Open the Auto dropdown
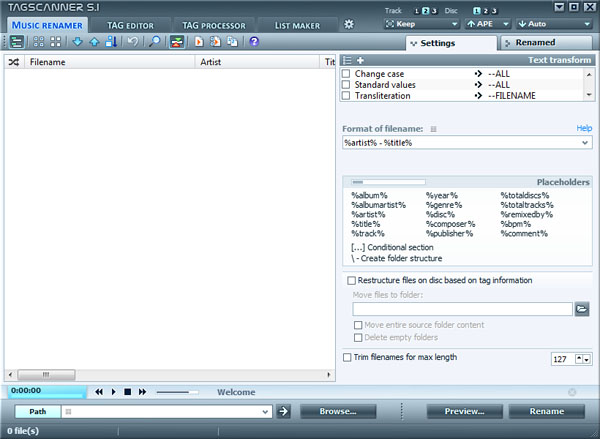Screen dimensions: 600x439 pos(554,24)
